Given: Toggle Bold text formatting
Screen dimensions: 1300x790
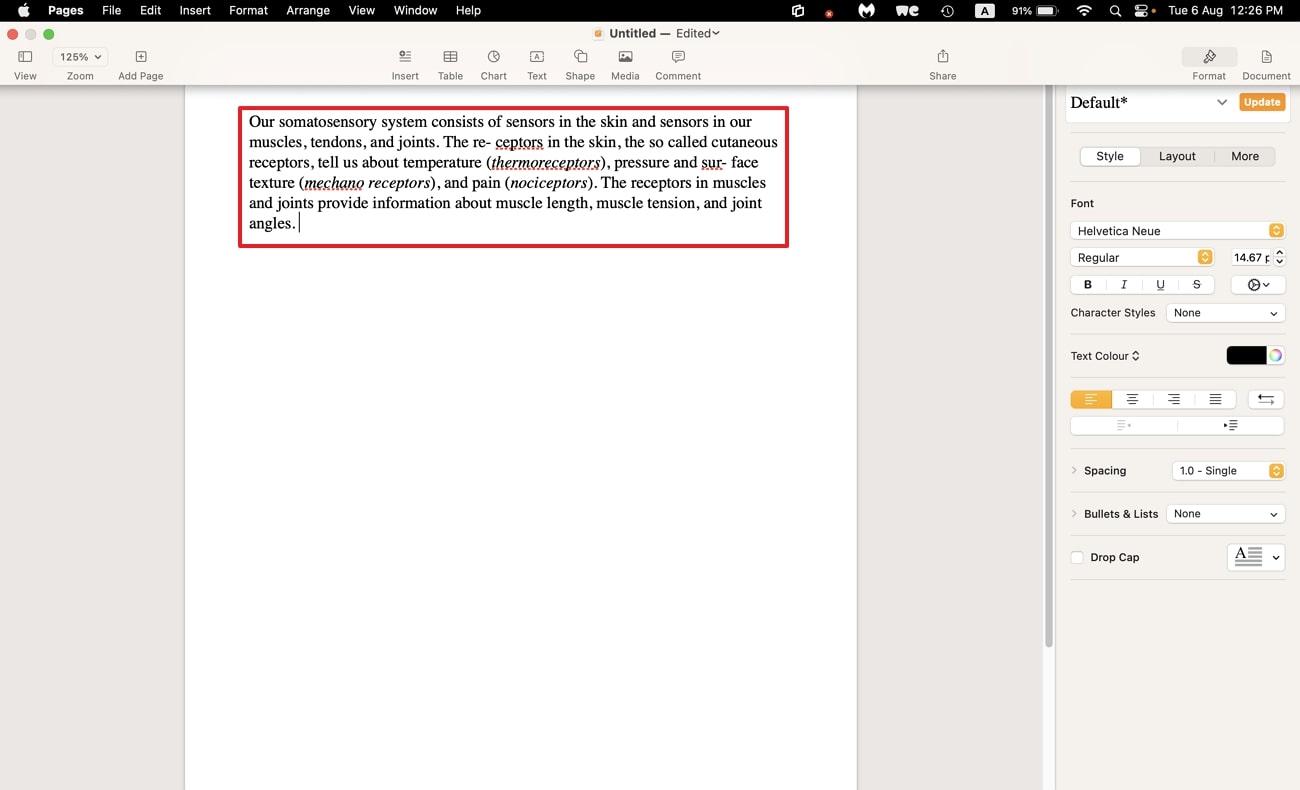Looking at the screenshot, I should [x=1088, y=285].
